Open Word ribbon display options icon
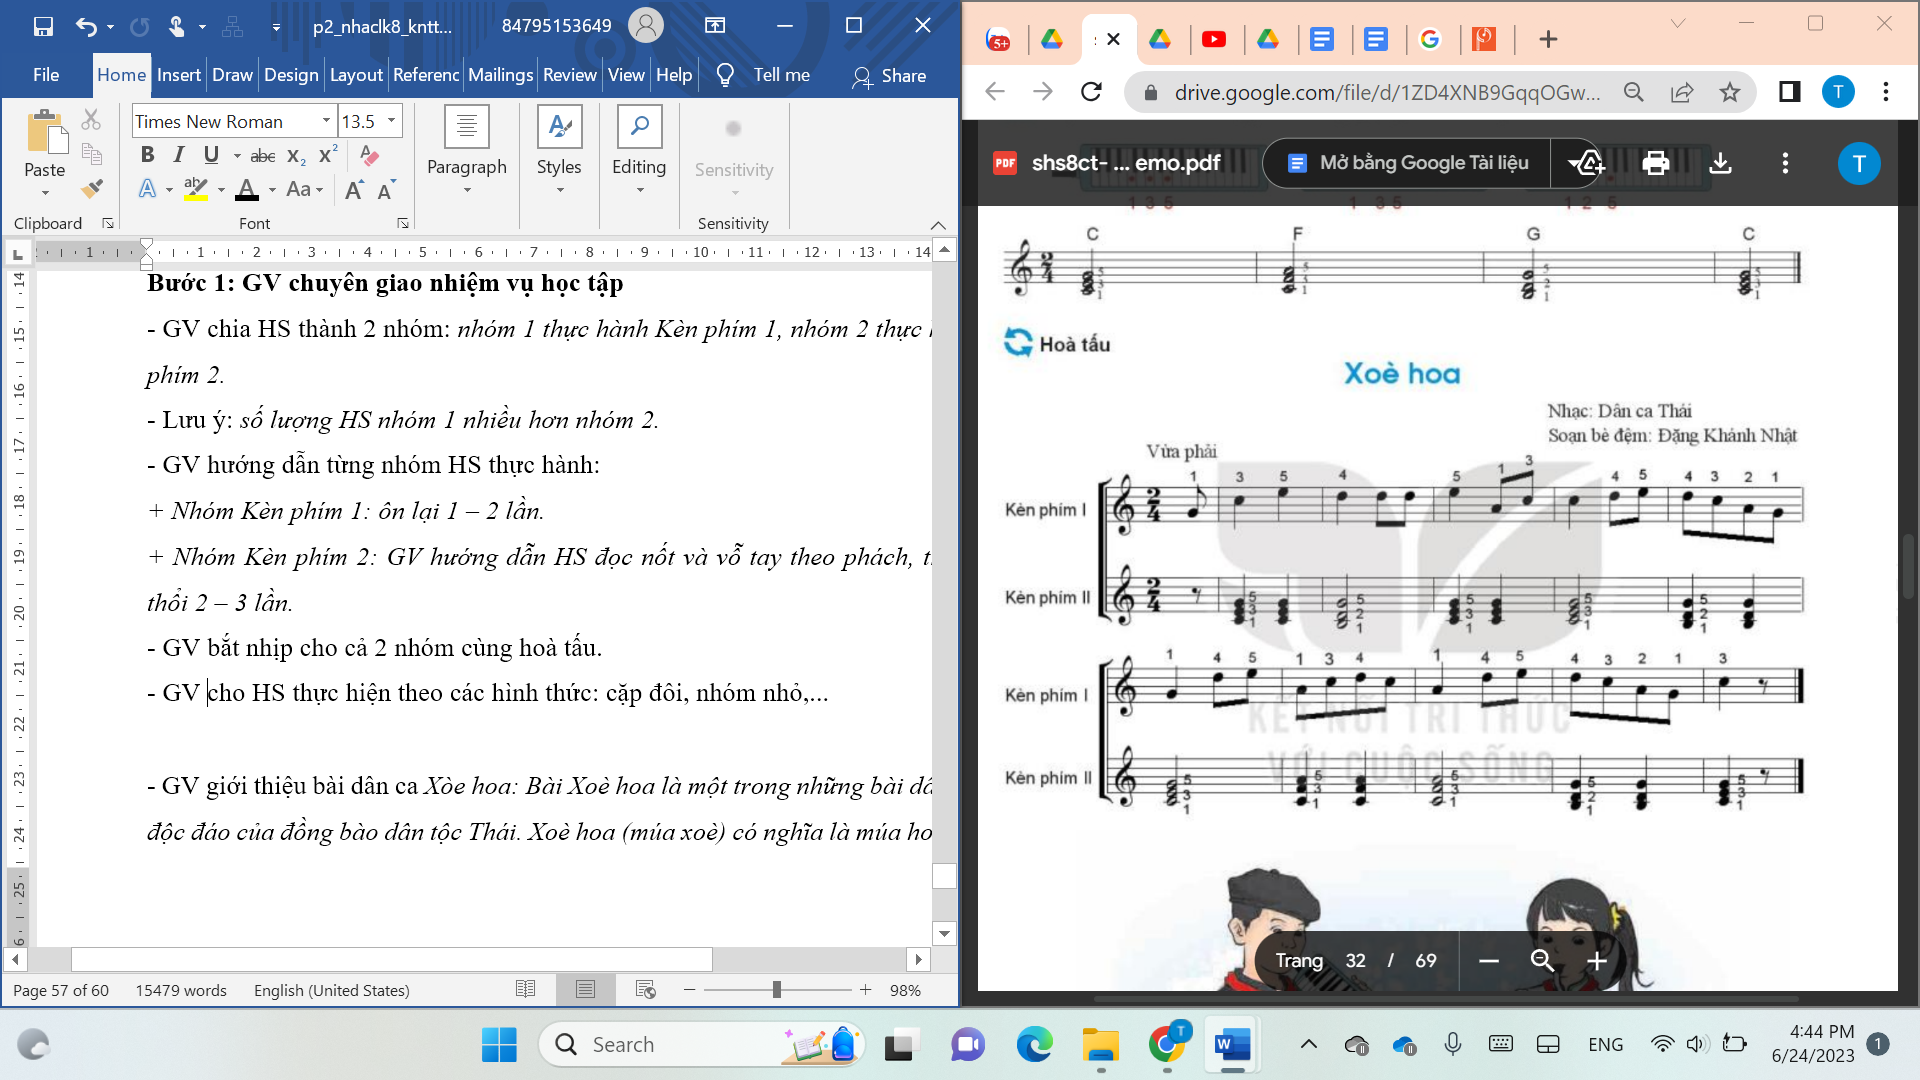The width and height of the screenshot is (1920, 1080). pyautogui.click(x=715, y=26)
